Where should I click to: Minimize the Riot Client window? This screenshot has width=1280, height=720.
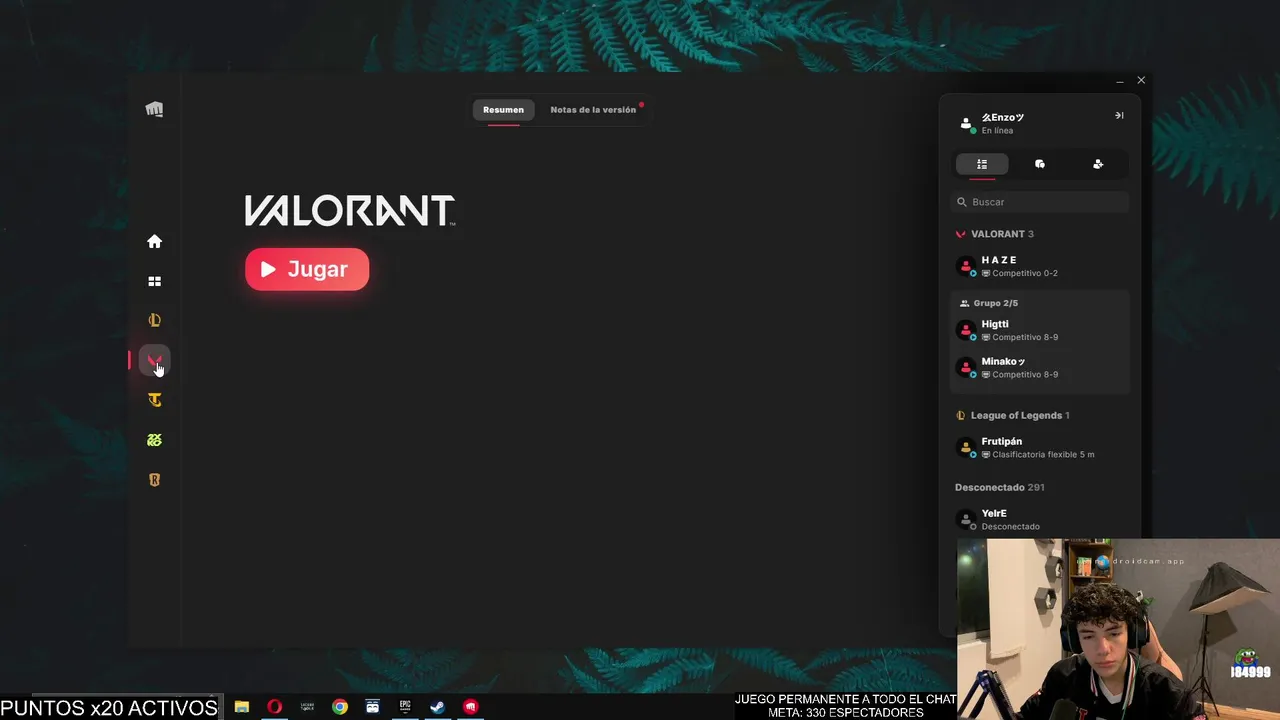pos(1120,81)
